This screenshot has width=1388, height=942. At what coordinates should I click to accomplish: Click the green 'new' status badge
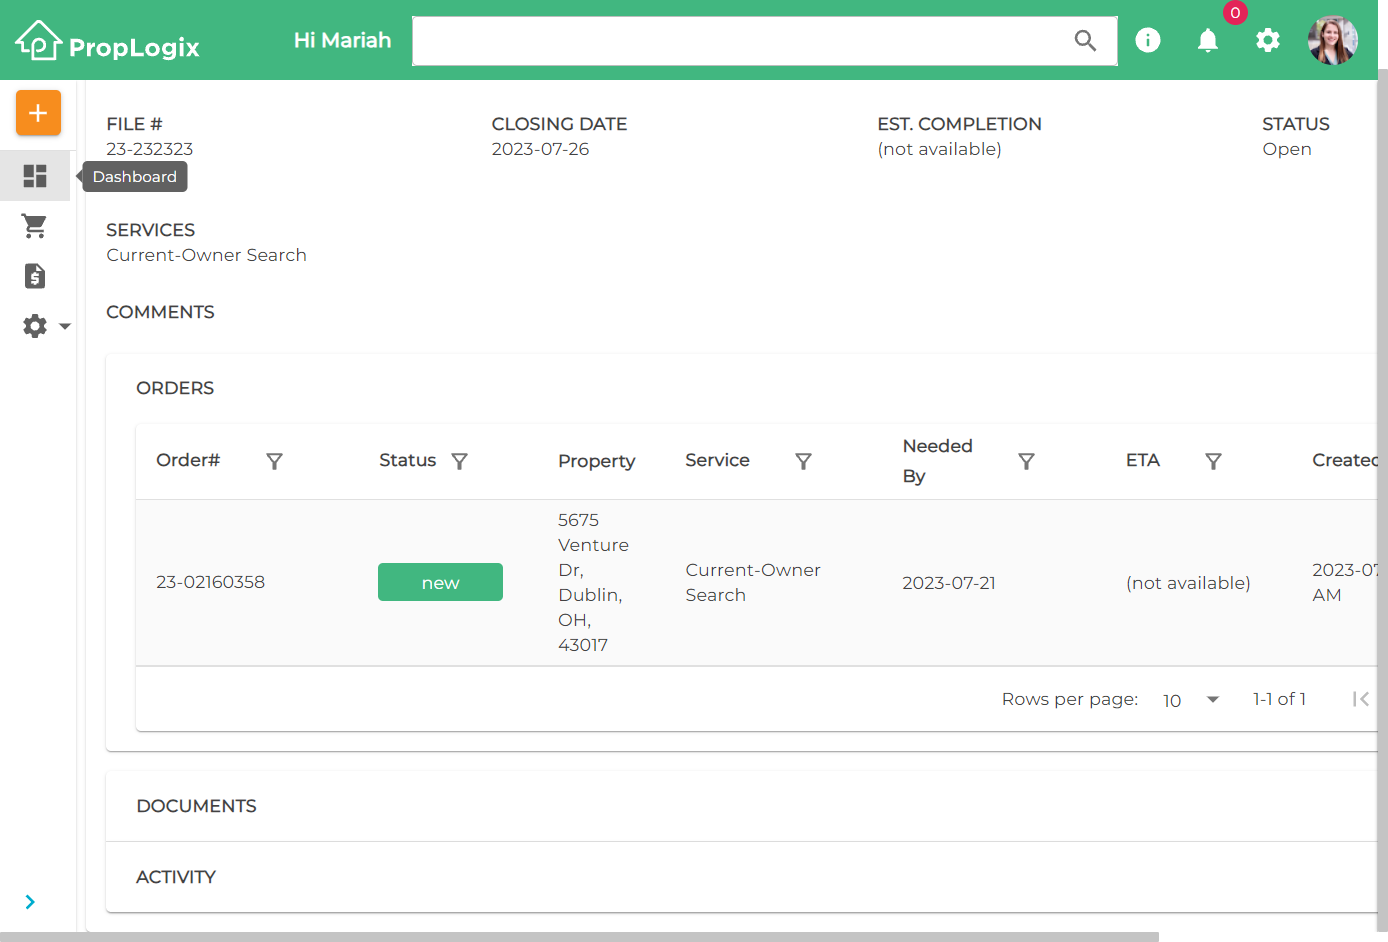(x=440, y=582)
